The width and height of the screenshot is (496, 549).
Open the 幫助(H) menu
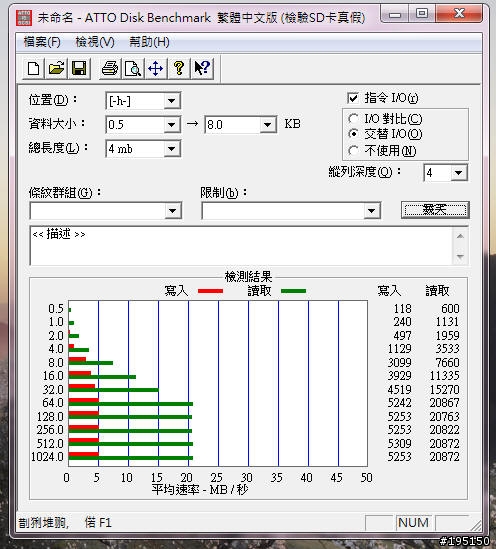pyautogui.click(x=149, y=42)
